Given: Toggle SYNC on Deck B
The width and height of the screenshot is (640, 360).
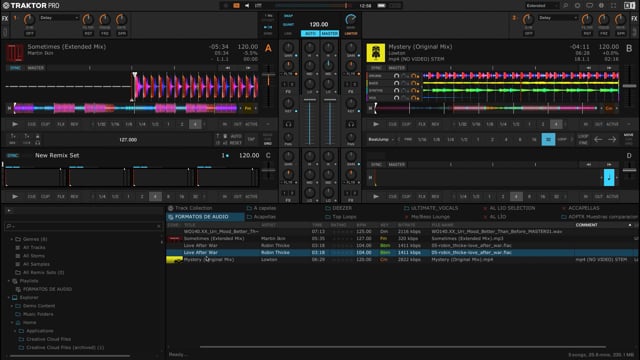Looking at the screenshot, I should pos(376,68).
